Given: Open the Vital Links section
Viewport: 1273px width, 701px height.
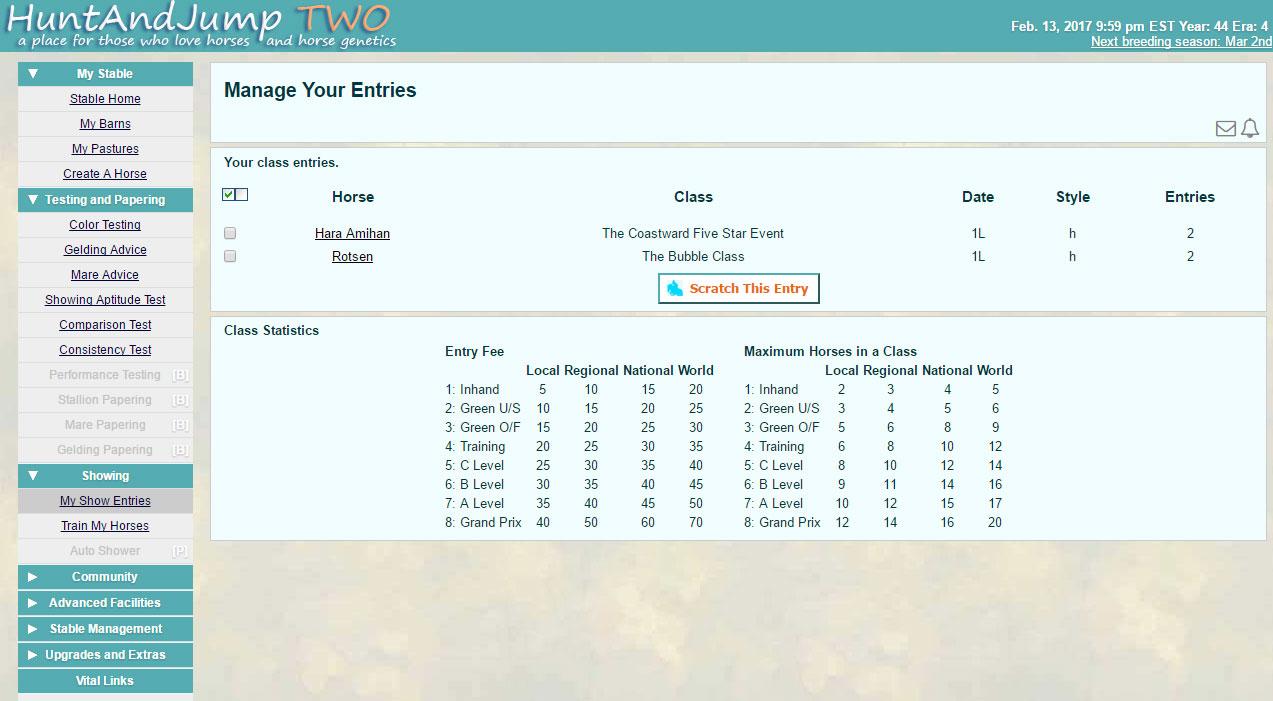Looking at the screenshot, I should (x=105, y=681).
